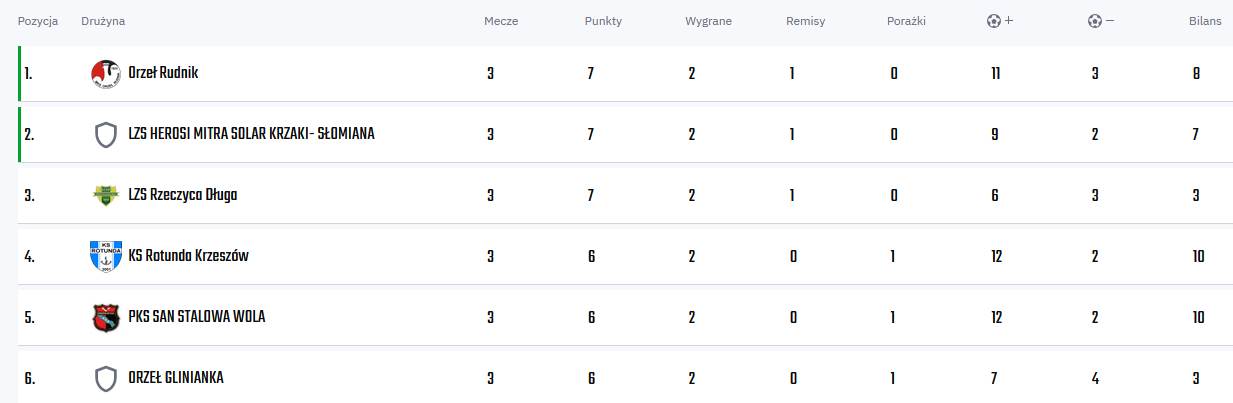Click the LZS Rzeczyca Długa club logo
The image size is (1233, 403).
[x=105, y=196]
